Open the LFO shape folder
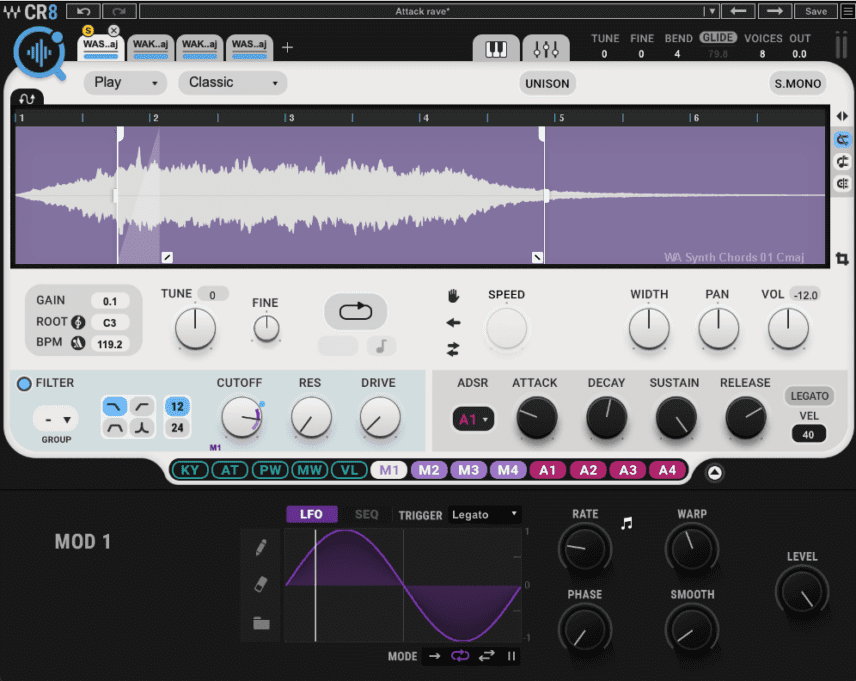856x681 pixels. point(261,623)
